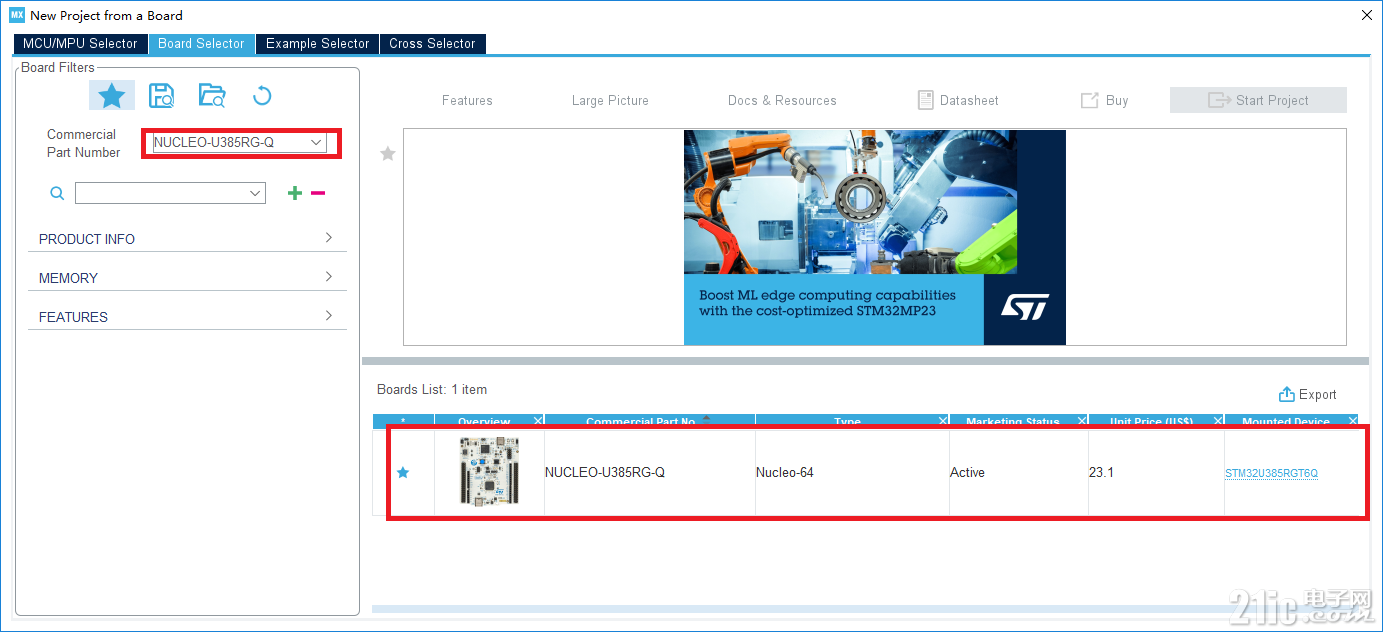Hide the Mounted Device column
Viewport: 1383px width, 632px height.
click(1353, 421)
